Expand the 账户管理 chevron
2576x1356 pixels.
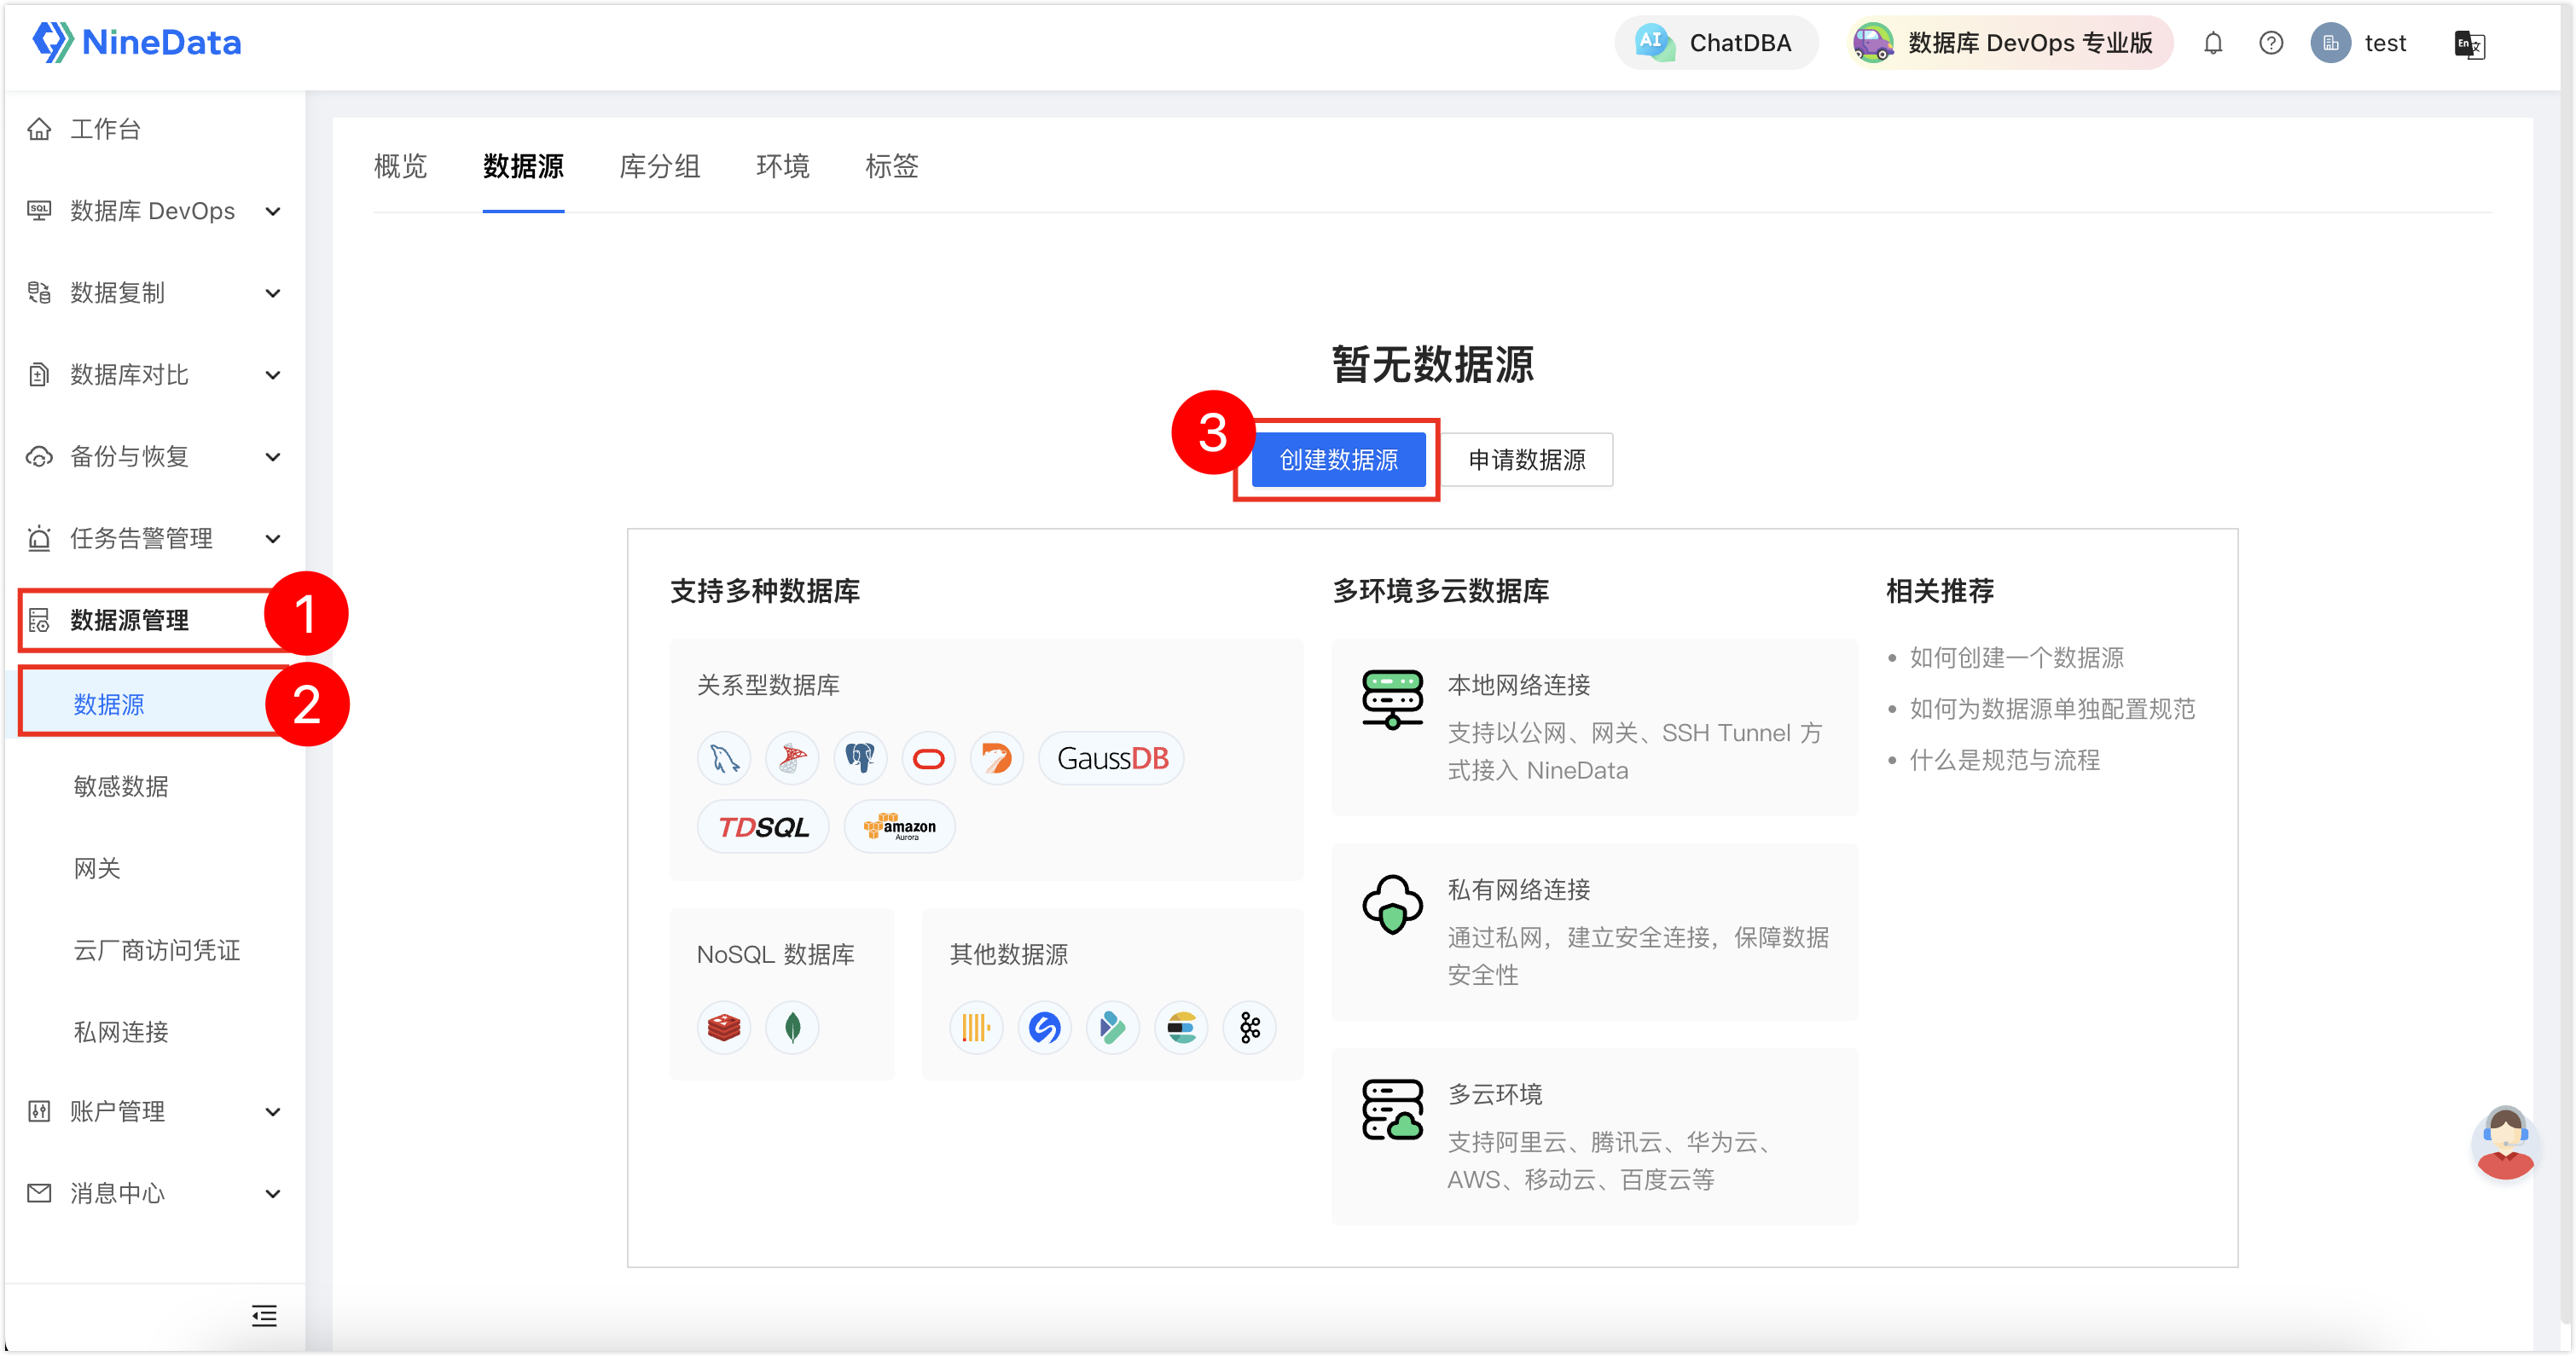(x=273, y=1112)
